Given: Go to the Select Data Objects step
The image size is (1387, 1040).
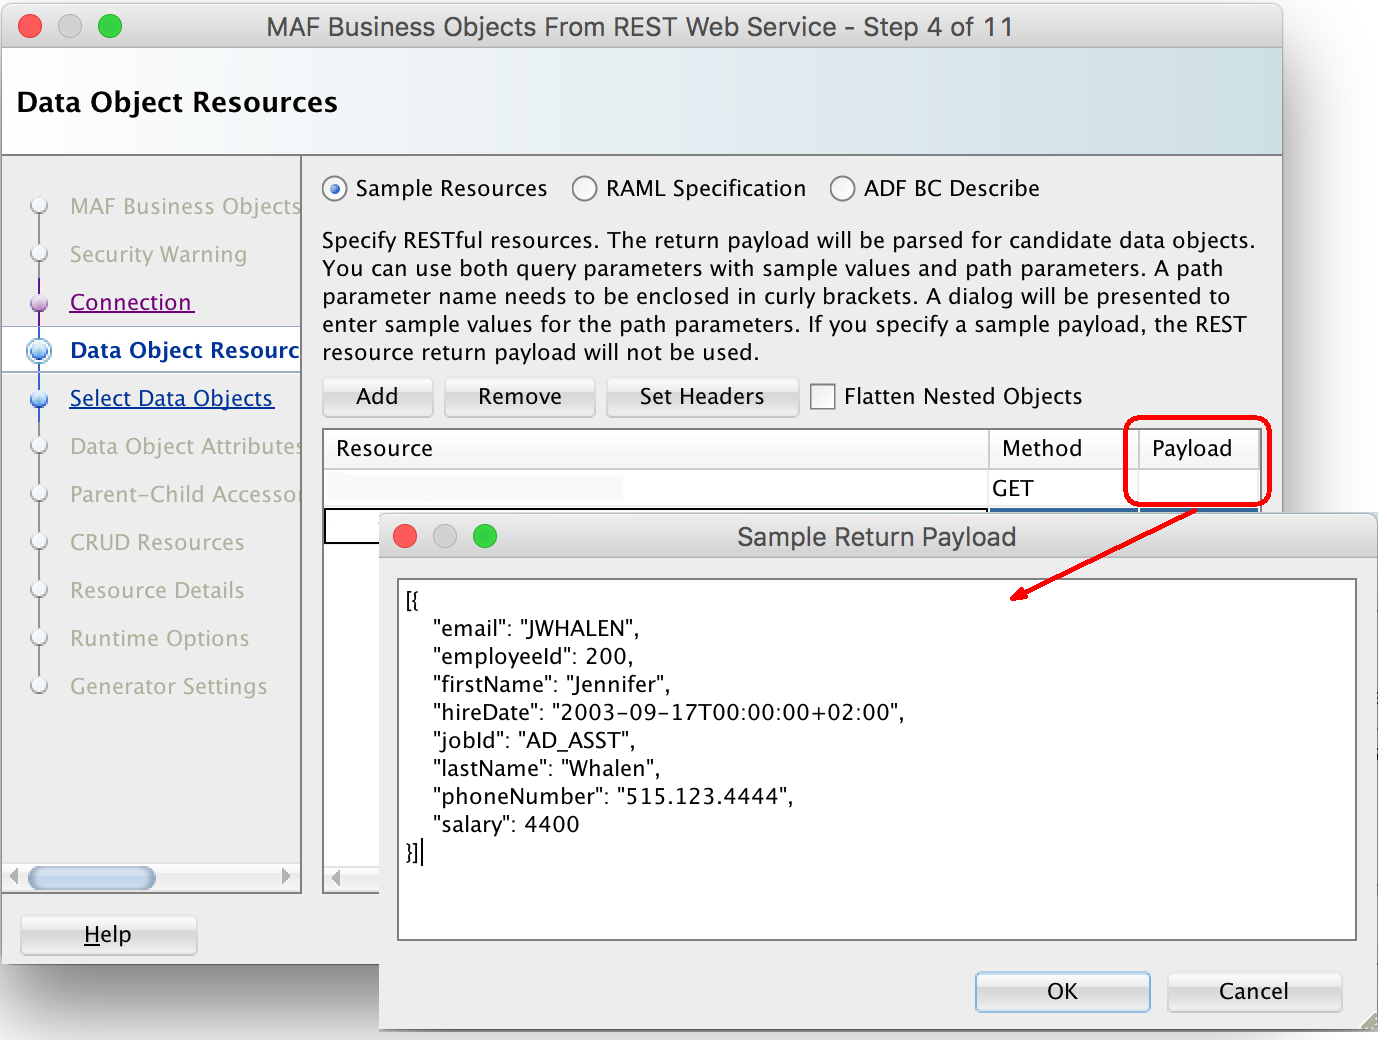Looking at the screenshot, I should (x=171, y=398).
